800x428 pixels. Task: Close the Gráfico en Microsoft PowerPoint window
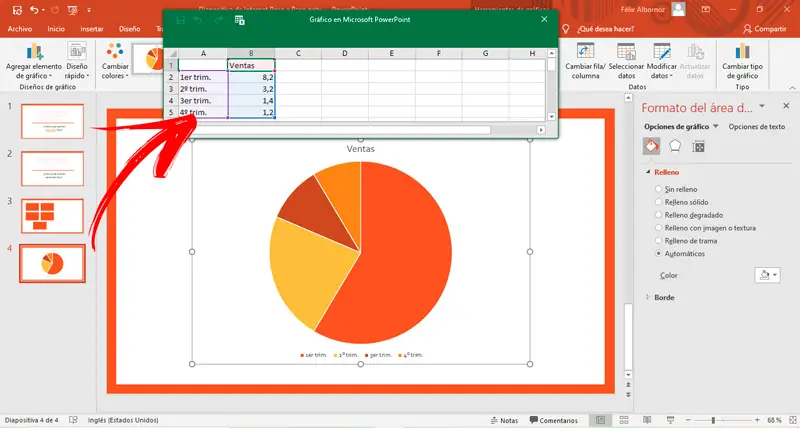tap(544, 19)
